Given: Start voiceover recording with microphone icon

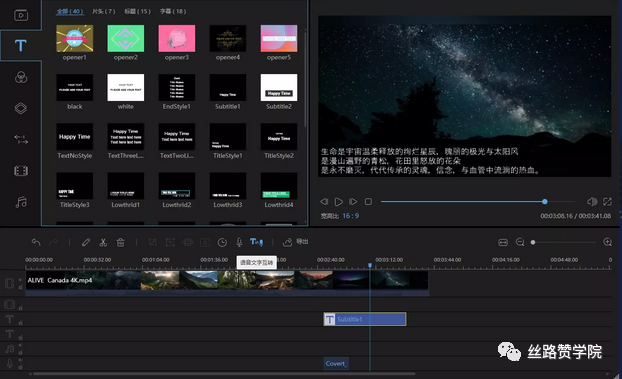Looking at the screenshot, I should pyautogui.click(x=239, y=242).
